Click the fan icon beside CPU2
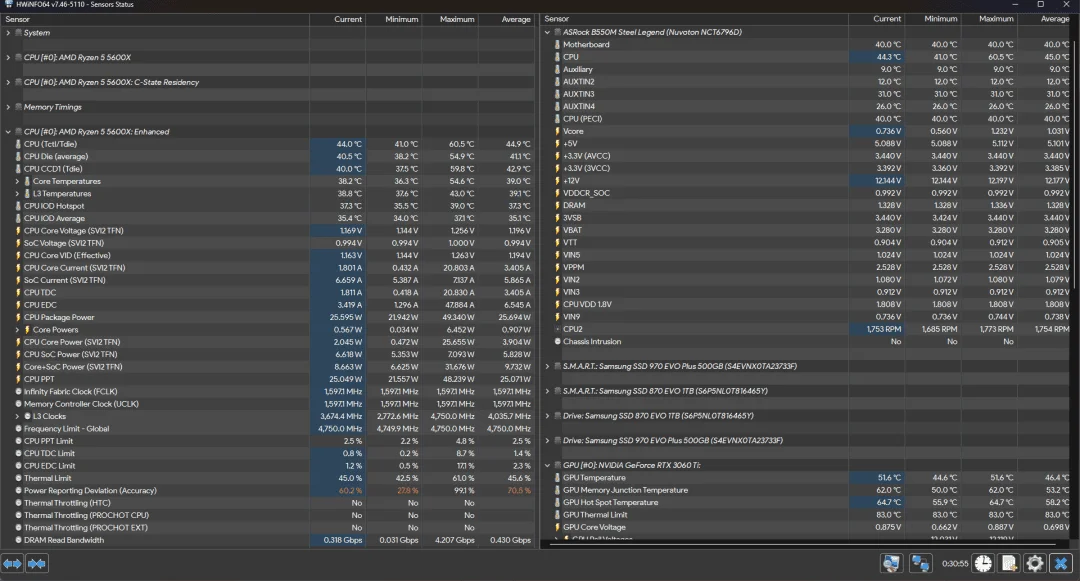 coord(558,329)
